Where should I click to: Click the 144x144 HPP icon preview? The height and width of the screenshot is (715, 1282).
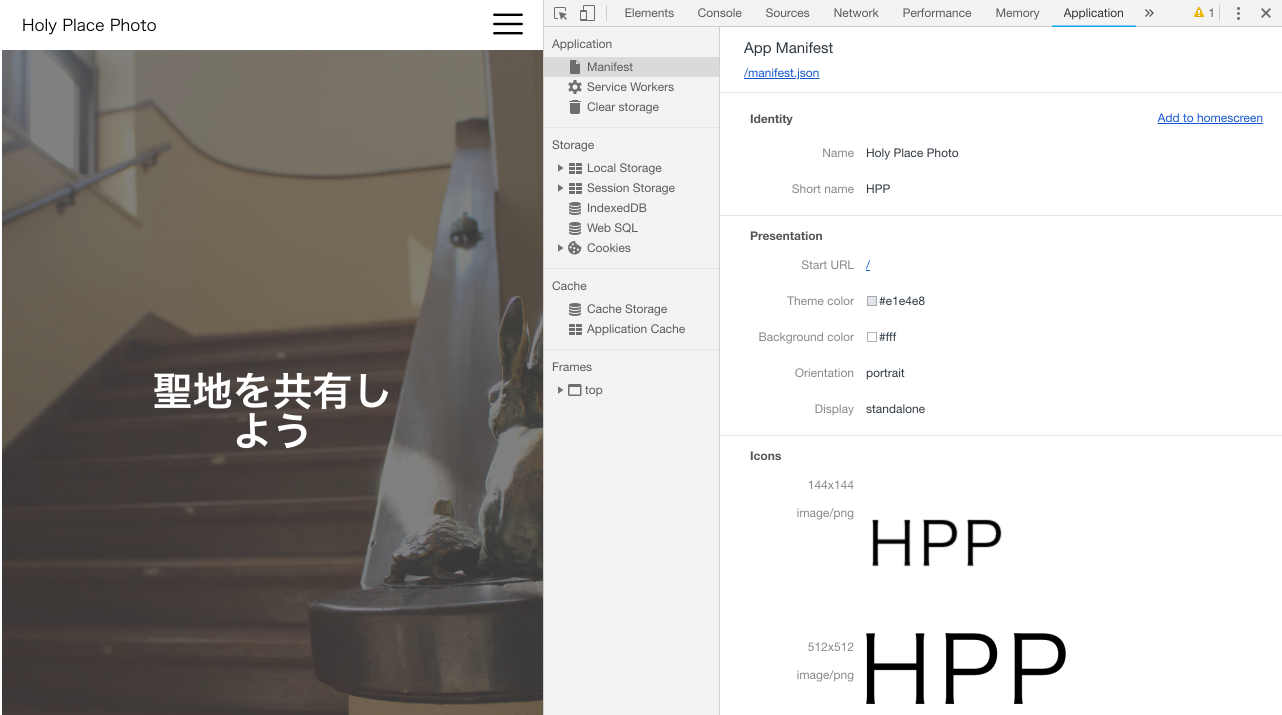[x=937, y=543]
